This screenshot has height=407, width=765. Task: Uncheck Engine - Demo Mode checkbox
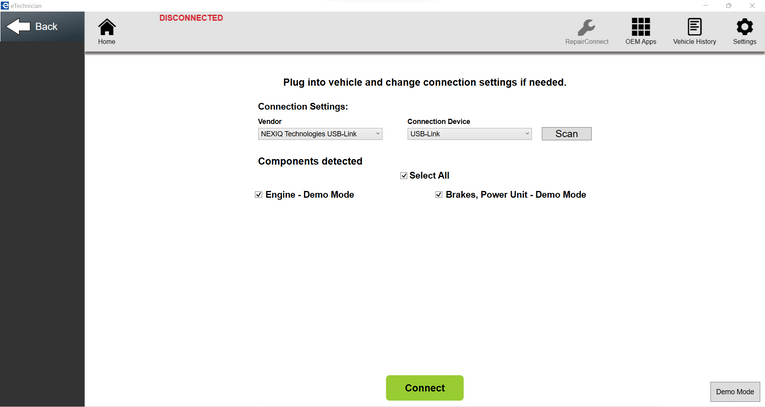pos(259,195)
